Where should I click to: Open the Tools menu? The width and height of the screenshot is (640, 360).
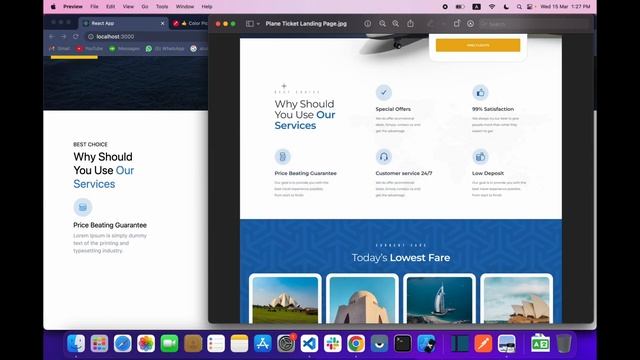162,7
